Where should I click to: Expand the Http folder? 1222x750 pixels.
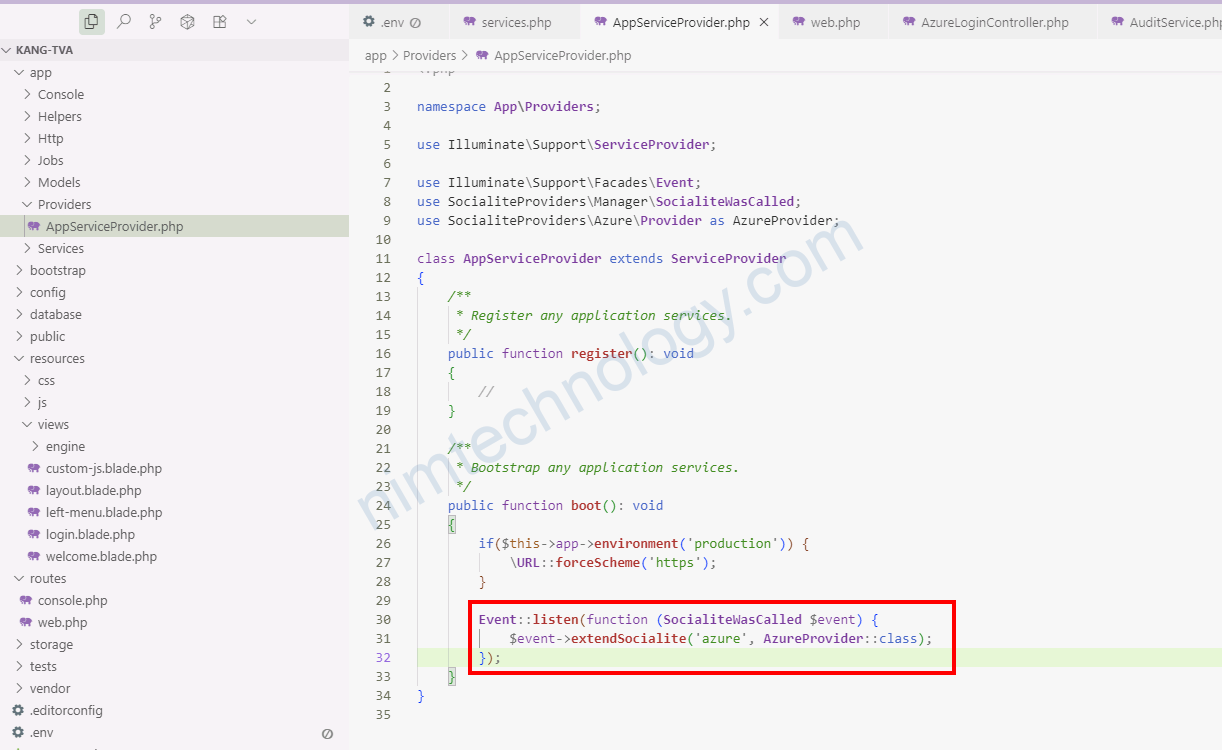click(28, 139)
